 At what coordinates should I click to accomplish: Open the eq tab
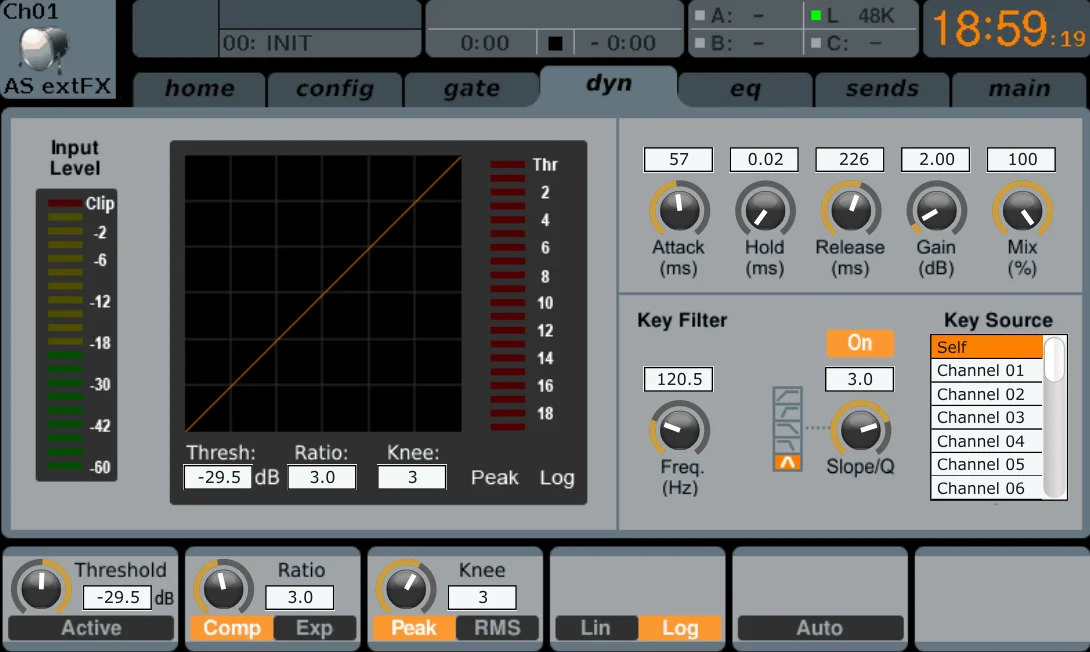(x=745, y=89)
